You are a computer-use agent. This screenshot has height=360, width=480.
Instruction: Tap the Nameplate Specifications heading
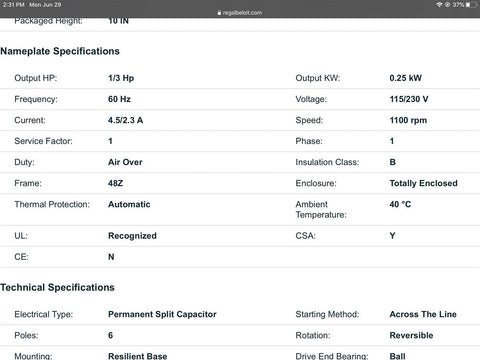tap(60, 51)
